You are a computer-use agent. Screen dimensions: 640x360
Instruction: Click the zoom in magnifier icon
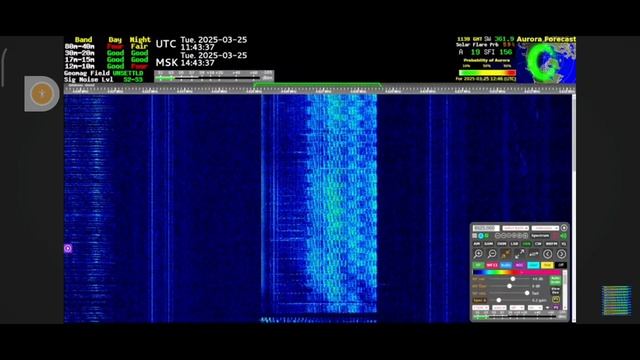pos(478,253)
